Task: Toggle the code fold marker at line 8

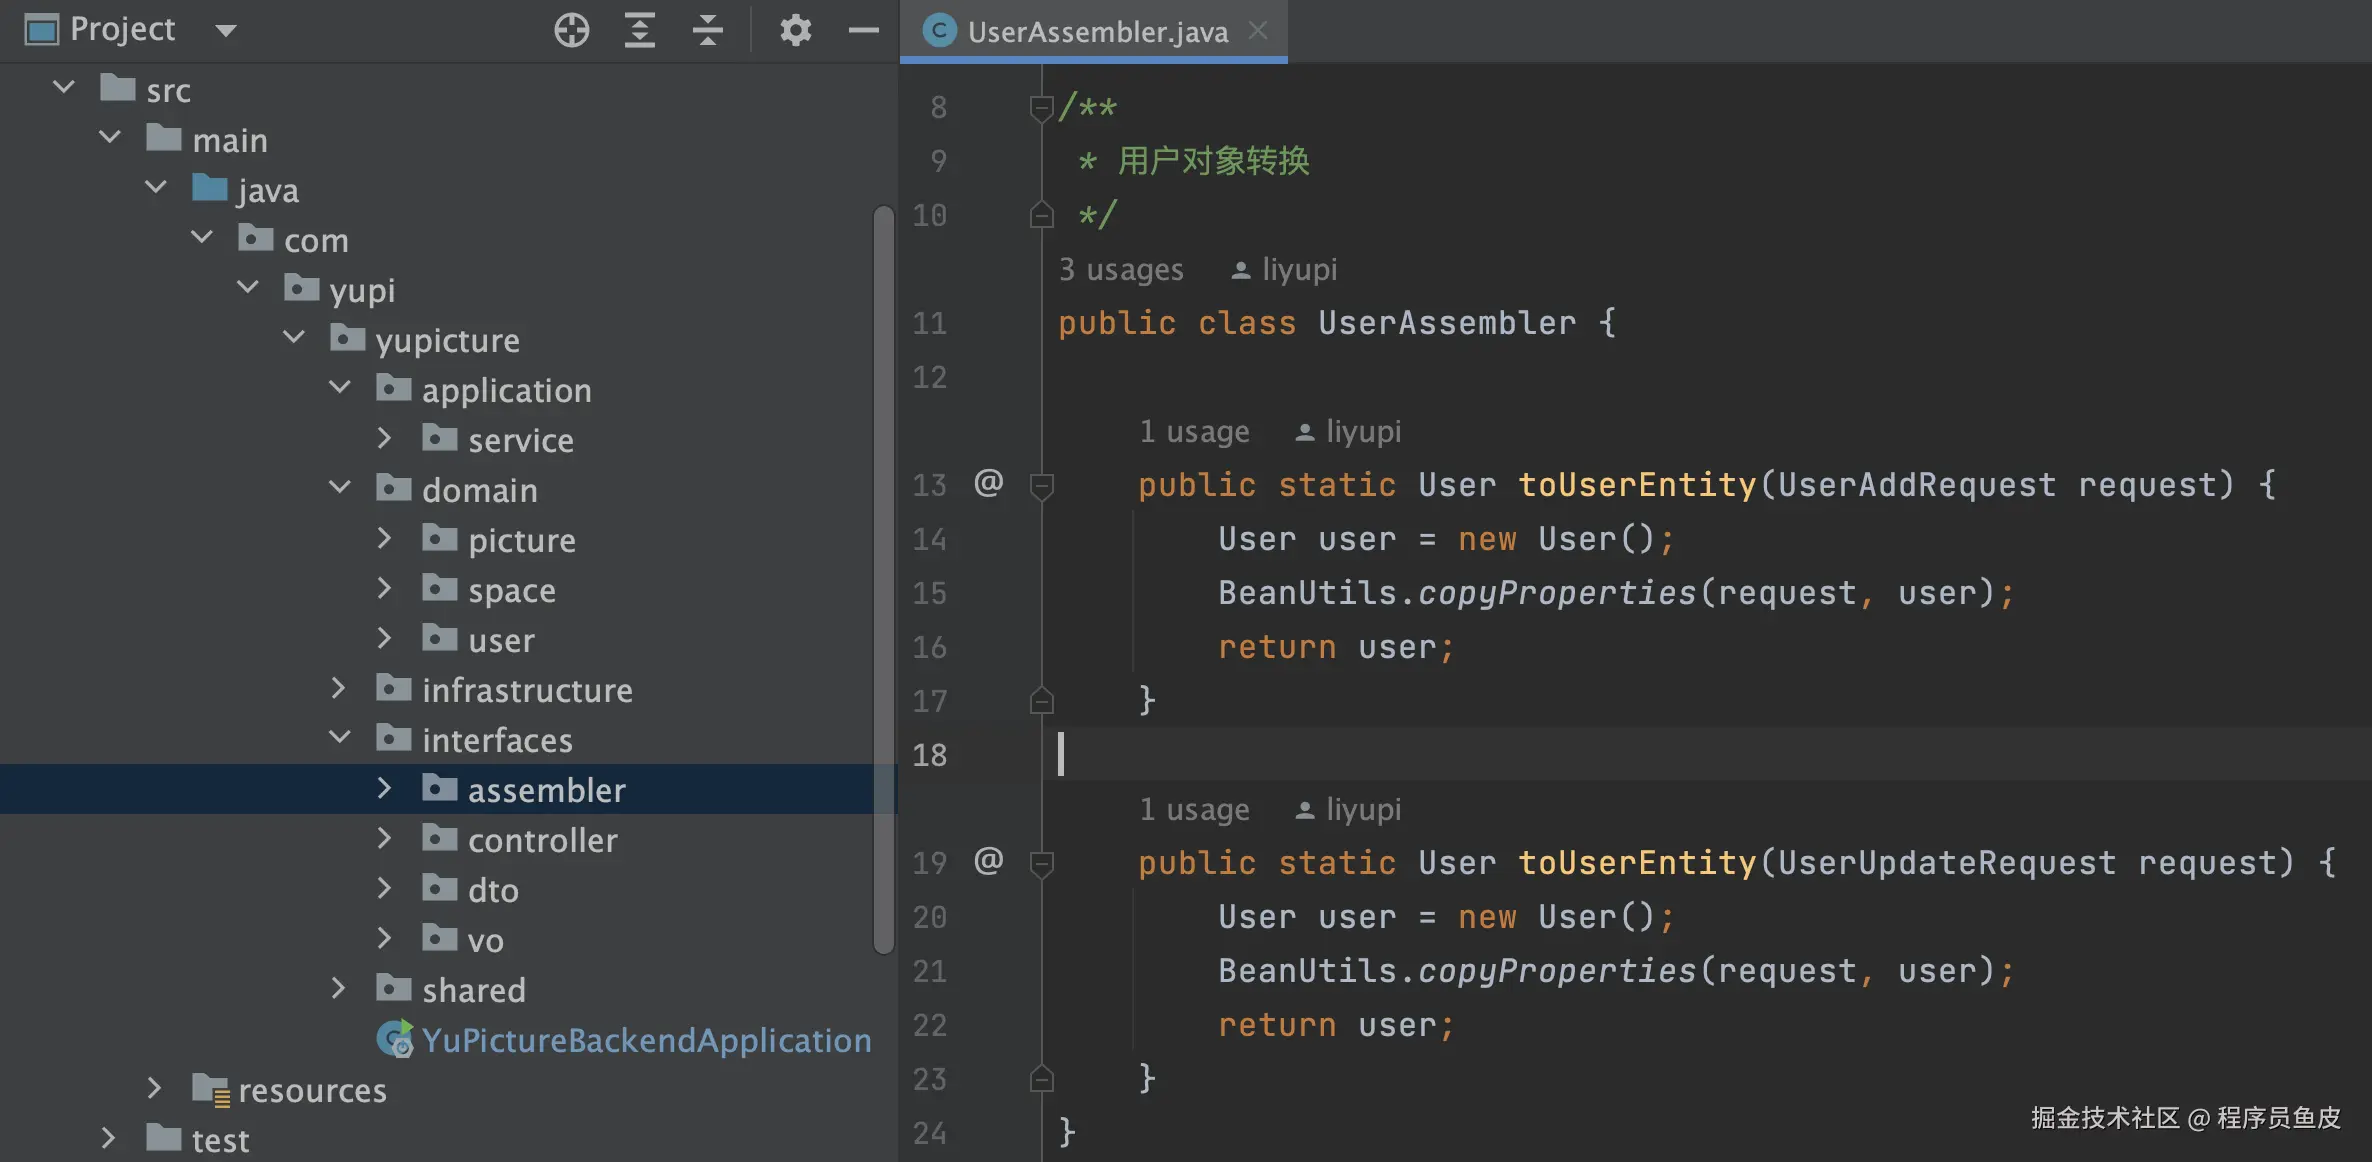Action: pyautogui.click(x=1041, y=107)
